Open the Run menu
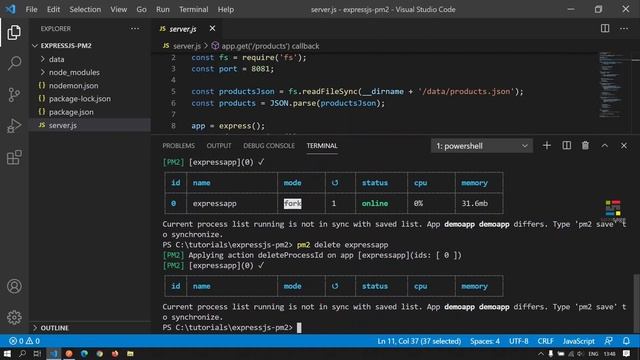The width and height of the screenshot is (640, 360). pos(162,9)
